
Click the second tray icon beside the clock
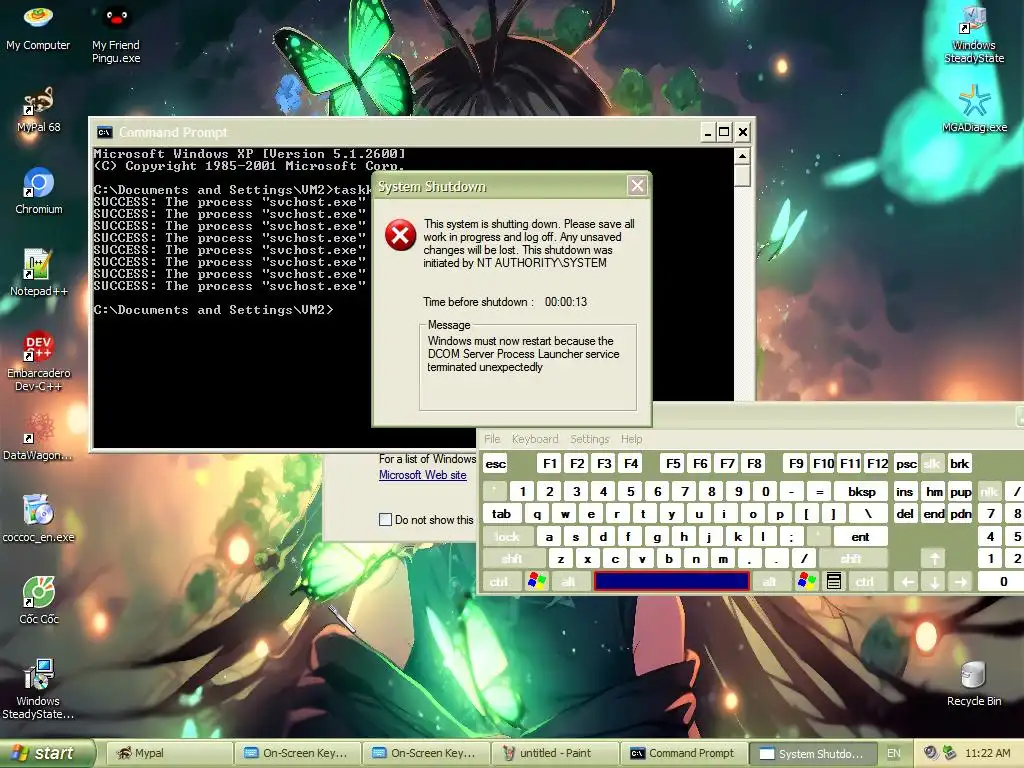(949, 753)
